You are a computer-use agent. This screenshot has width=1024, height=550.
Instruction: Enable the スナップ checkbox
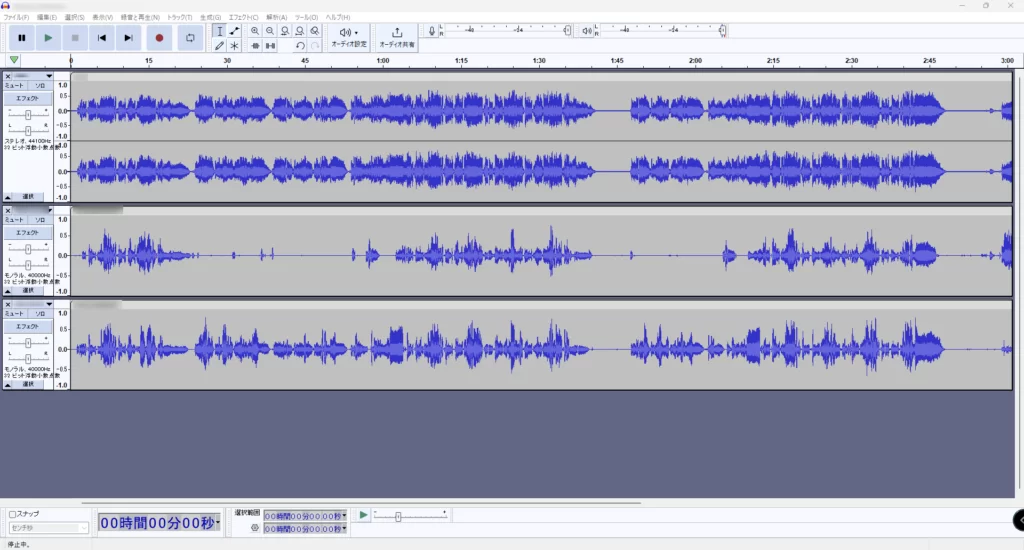13,515
